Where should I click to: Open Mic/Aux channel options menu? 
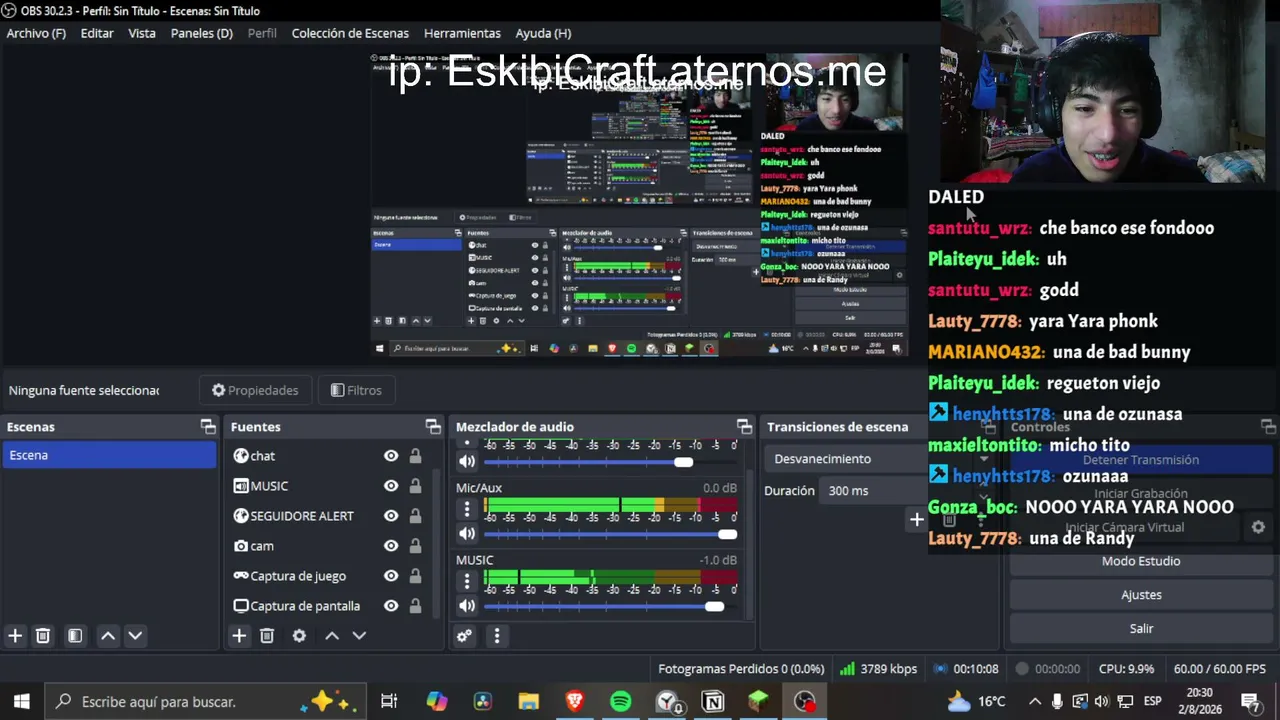(x=467, y=508)
